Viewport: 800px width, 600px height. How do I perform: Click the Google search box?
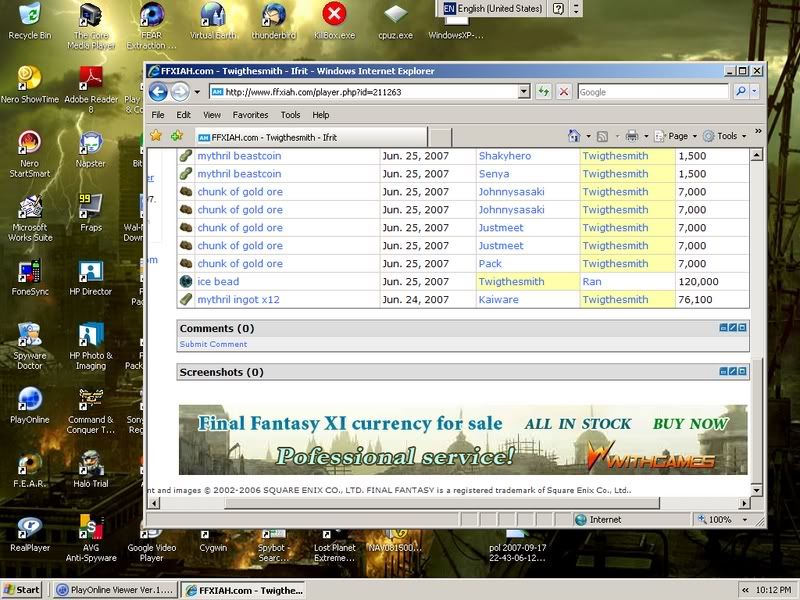(653, 92)
